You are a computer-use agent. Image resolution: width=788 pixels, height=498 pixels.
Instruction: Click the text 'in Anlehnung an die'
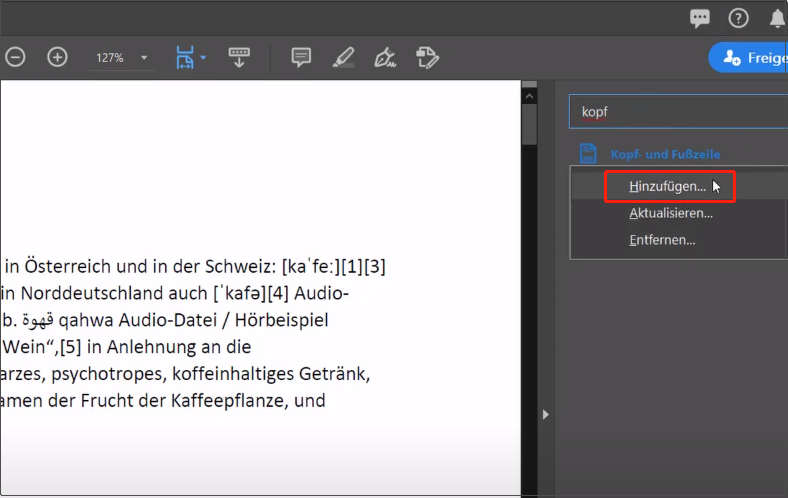[169, 347]
